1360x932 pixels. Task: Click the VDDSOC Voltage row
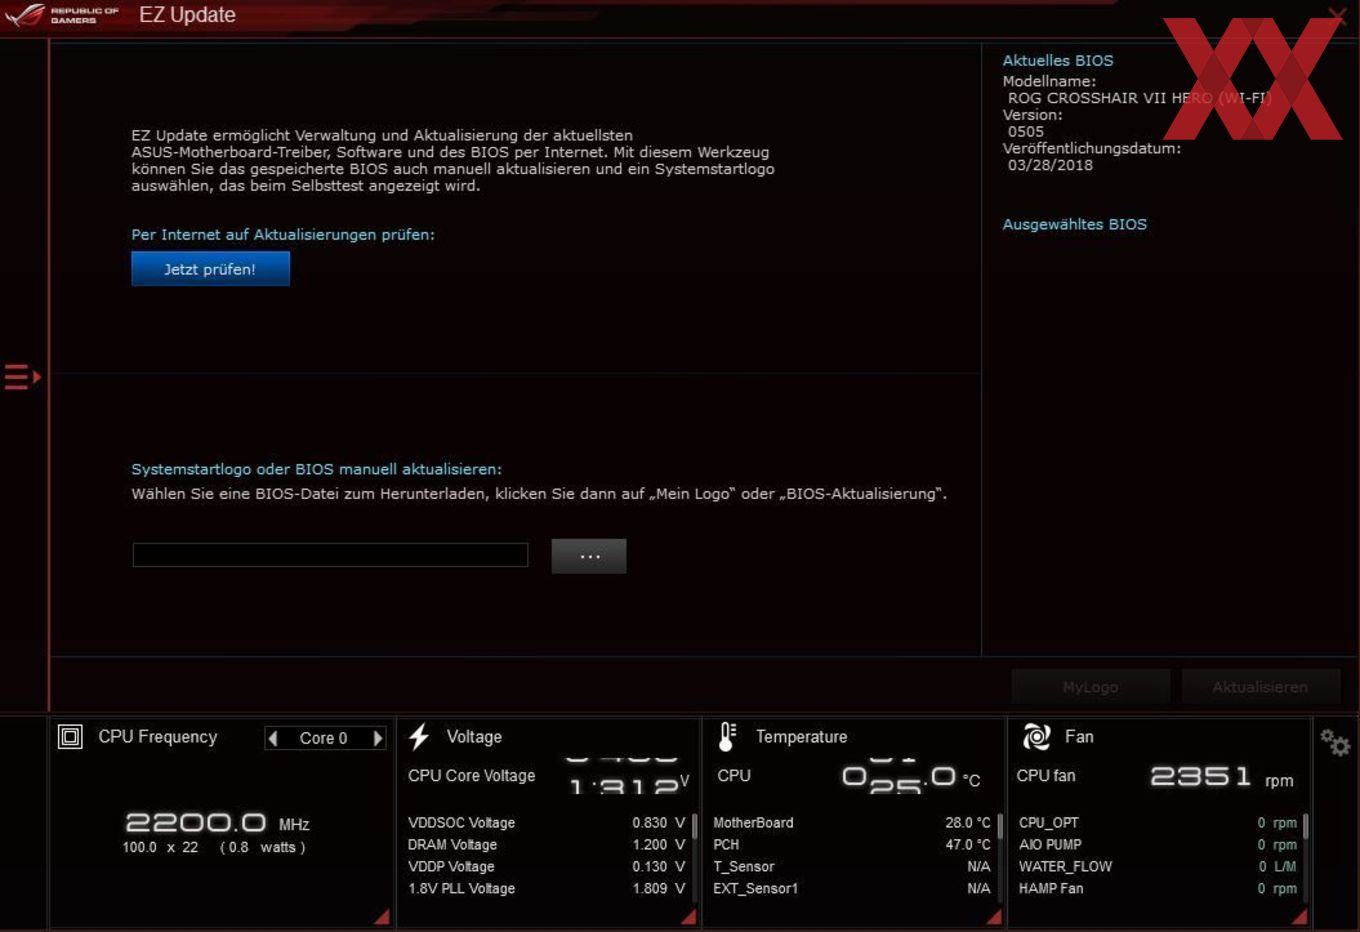[546, 823]
